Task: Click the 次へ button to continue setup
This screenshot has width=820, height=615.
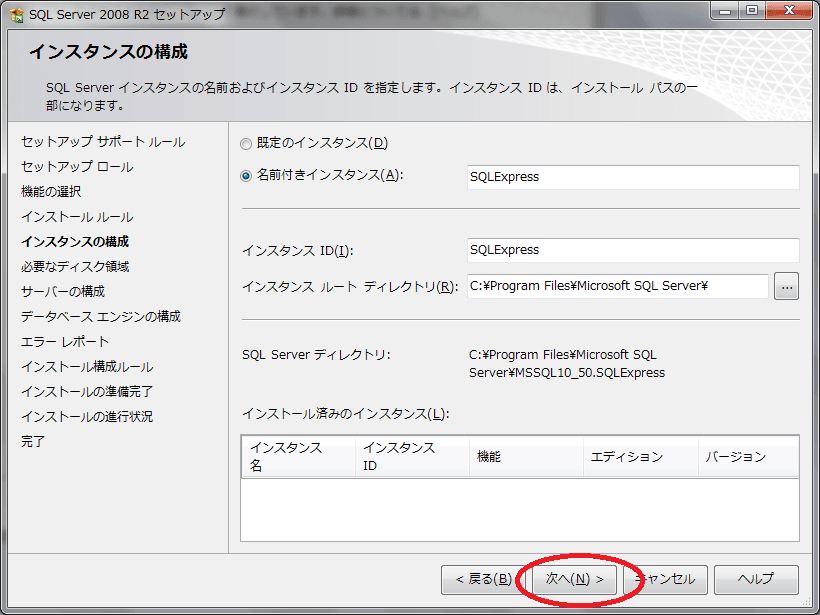Action: (x=570, y=579)
